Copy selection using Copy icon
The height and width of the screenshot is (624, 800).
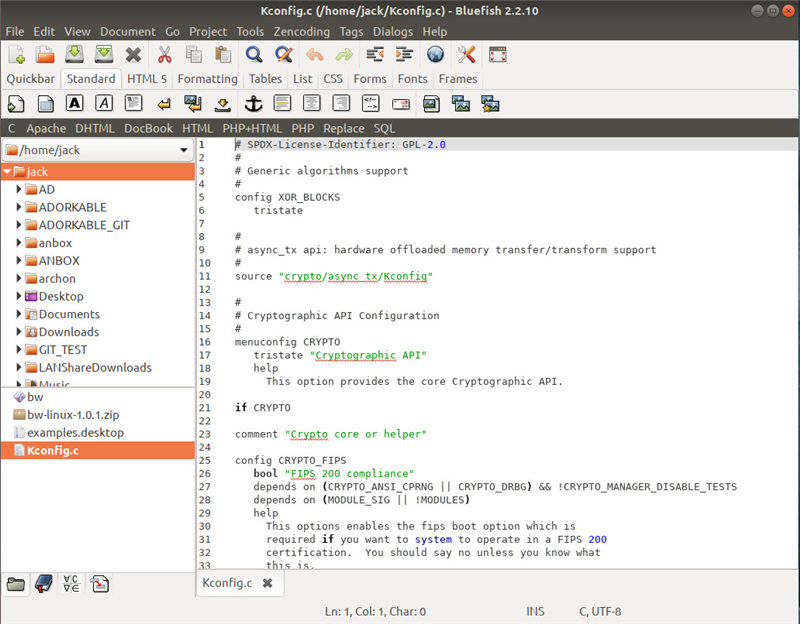(x=194, y=54)
